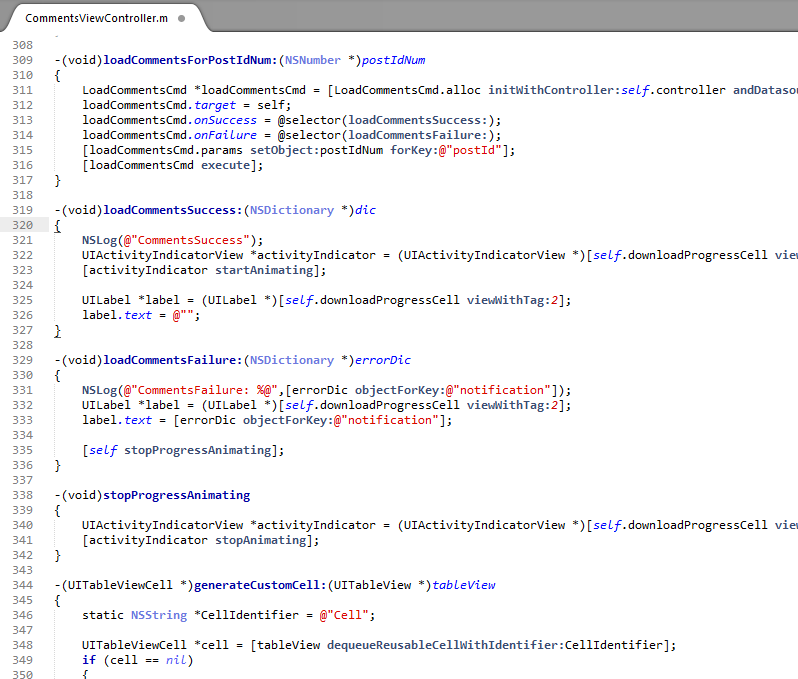Click line number 309 in gutter
Viewport: 798px width, 679px height.
(22, 60)
